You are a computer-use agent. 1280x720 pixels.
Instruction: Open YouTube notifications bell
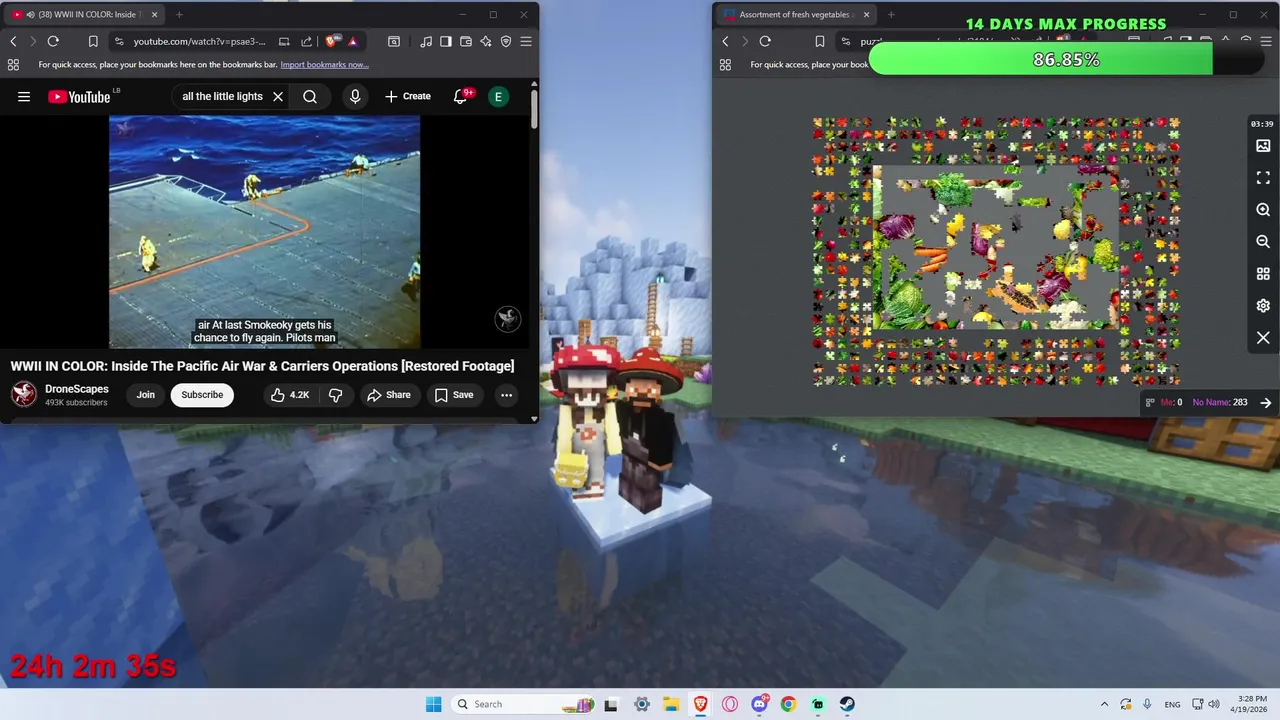pyautogui.click(x=462, y=97)
